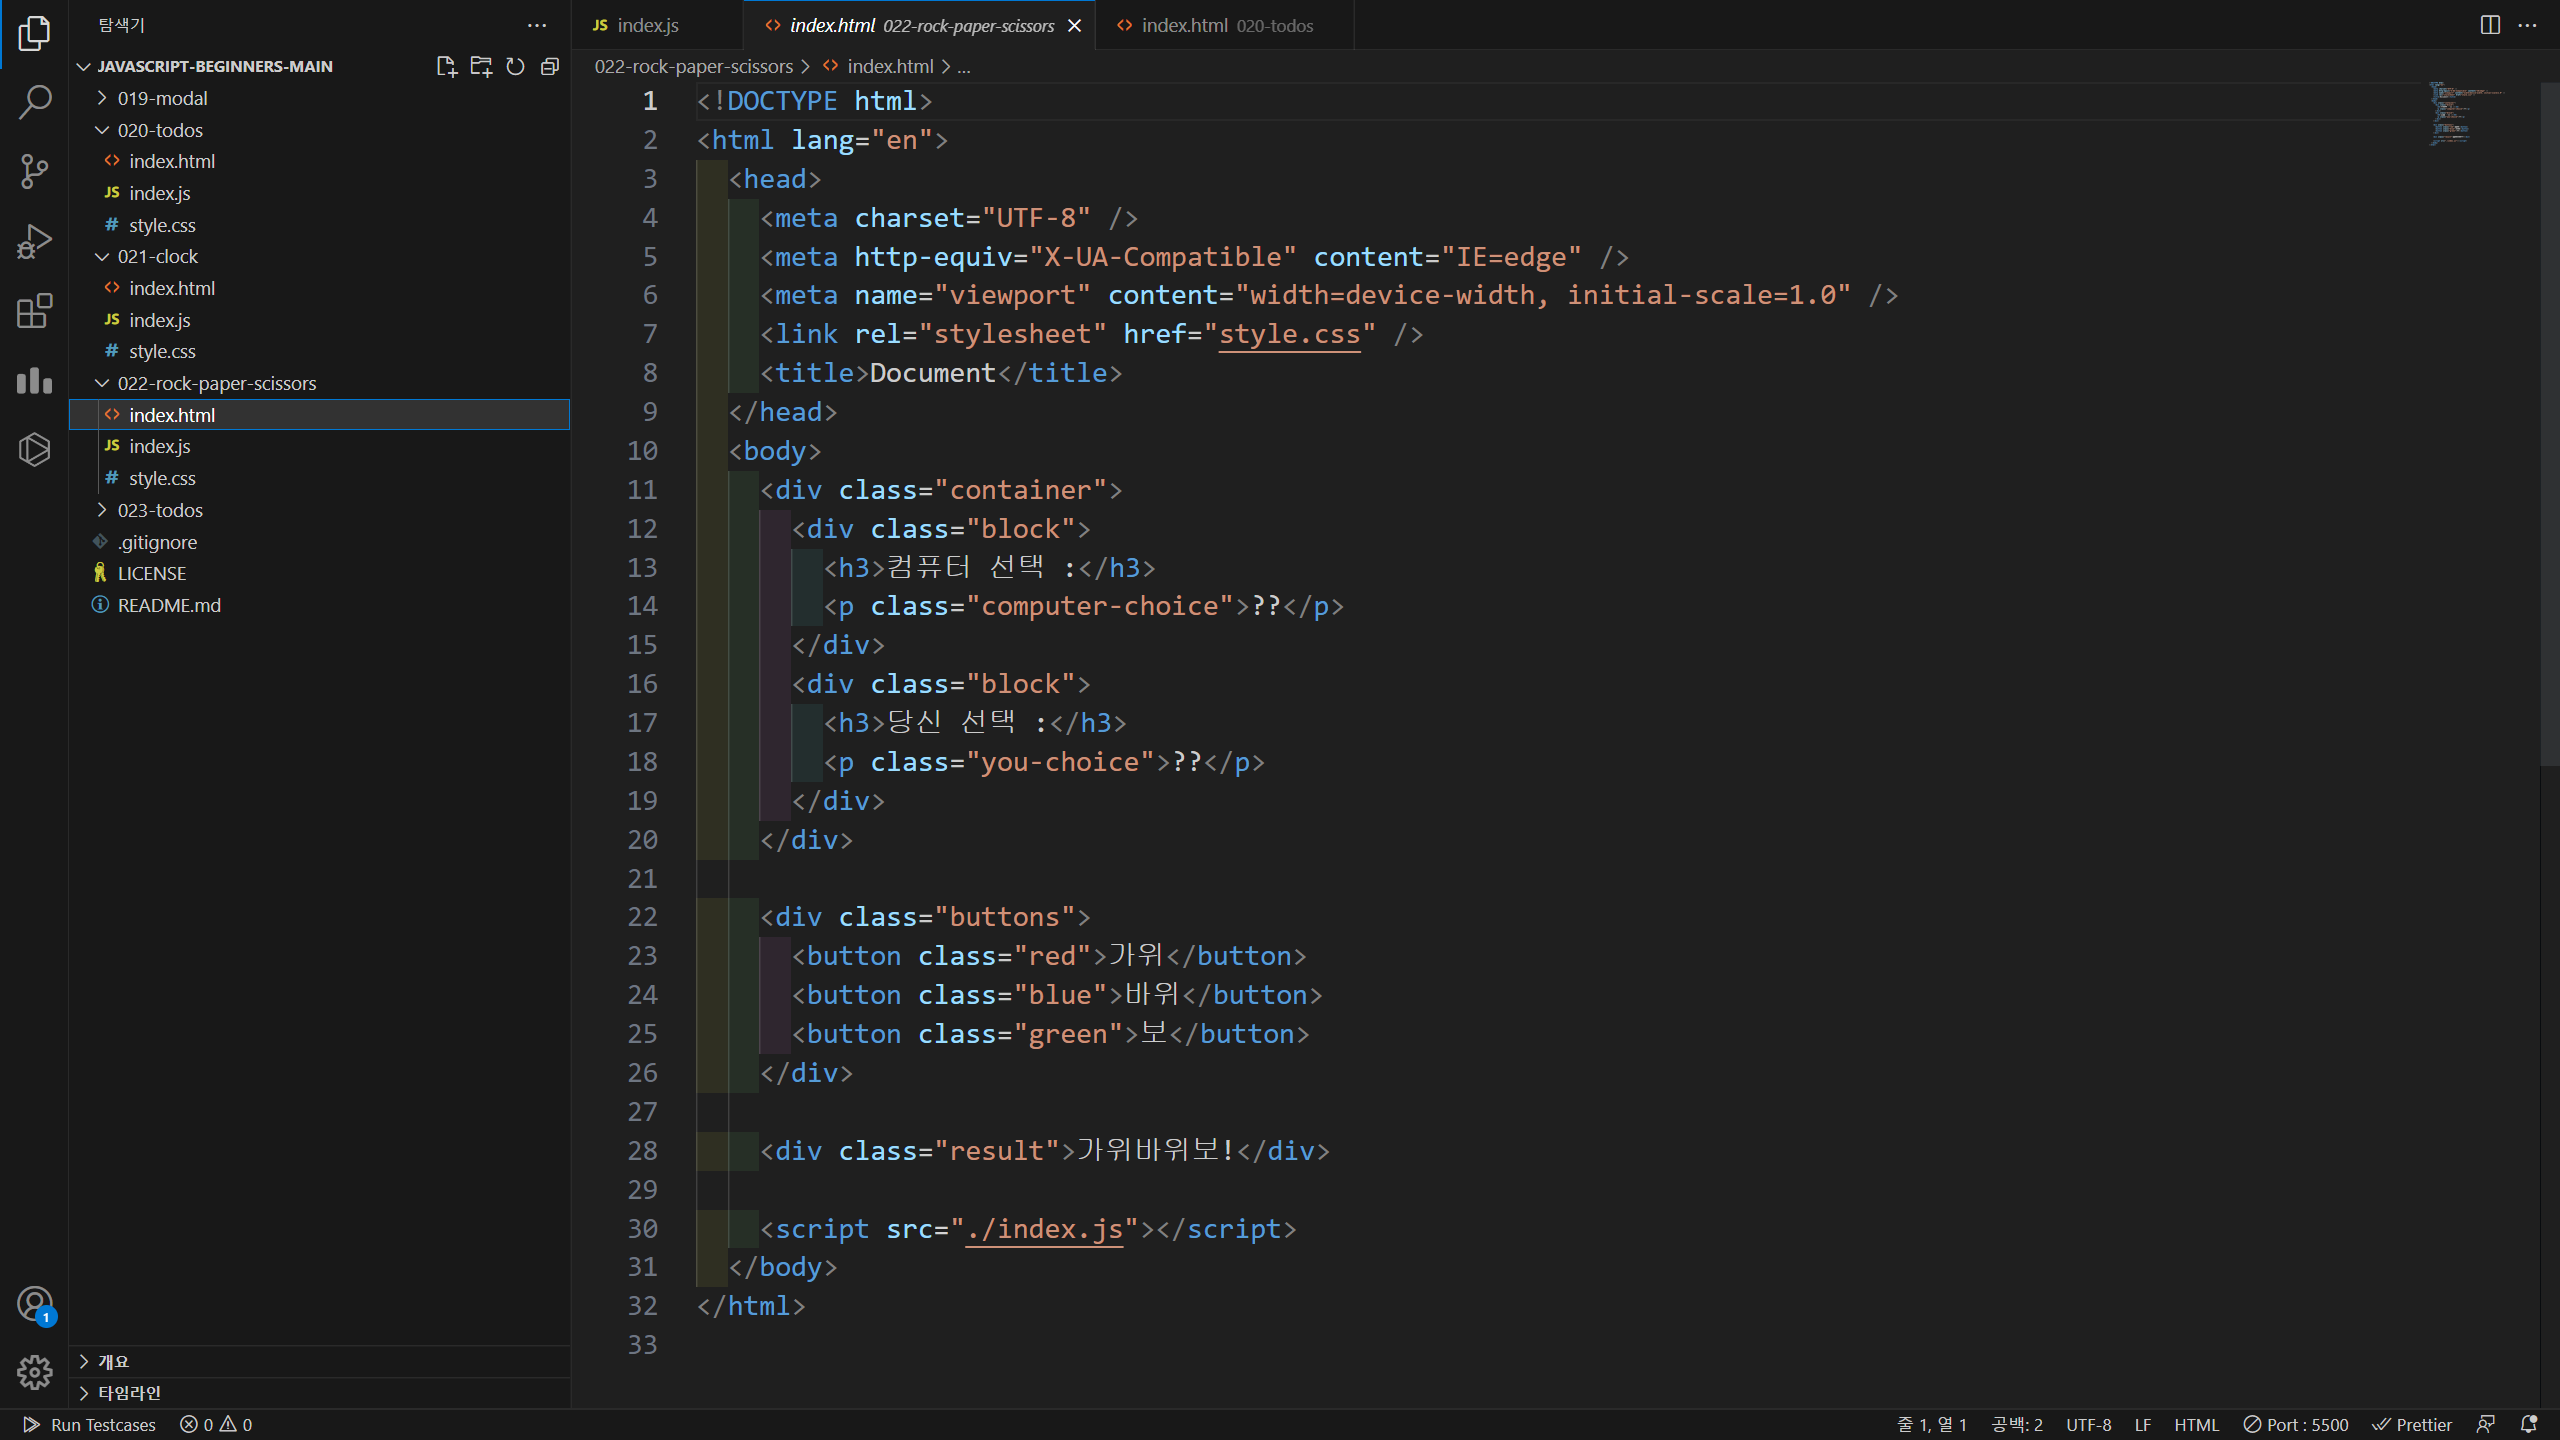Open README.md from the file tree
Viewport: 2560px width, 1440px height.
(169, 605)
